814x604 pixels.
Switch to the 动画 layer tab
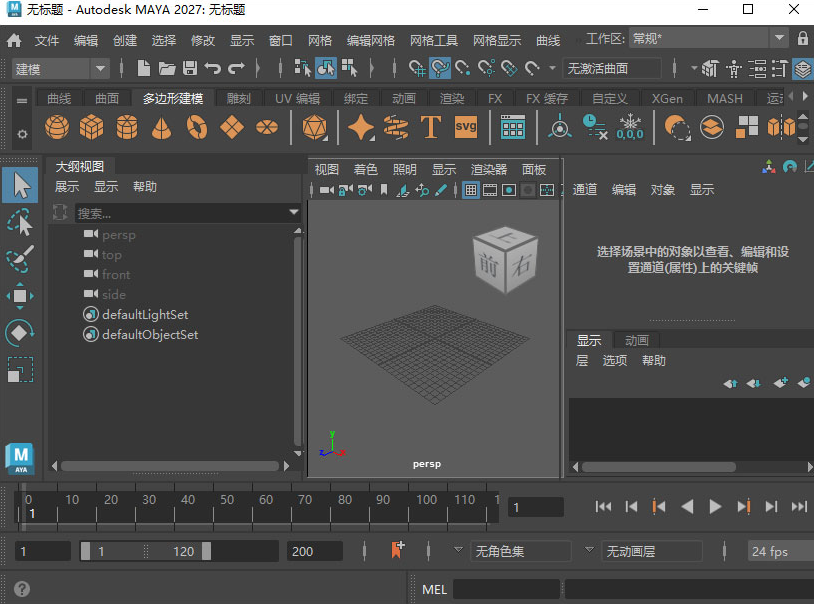tap(636, 340)
